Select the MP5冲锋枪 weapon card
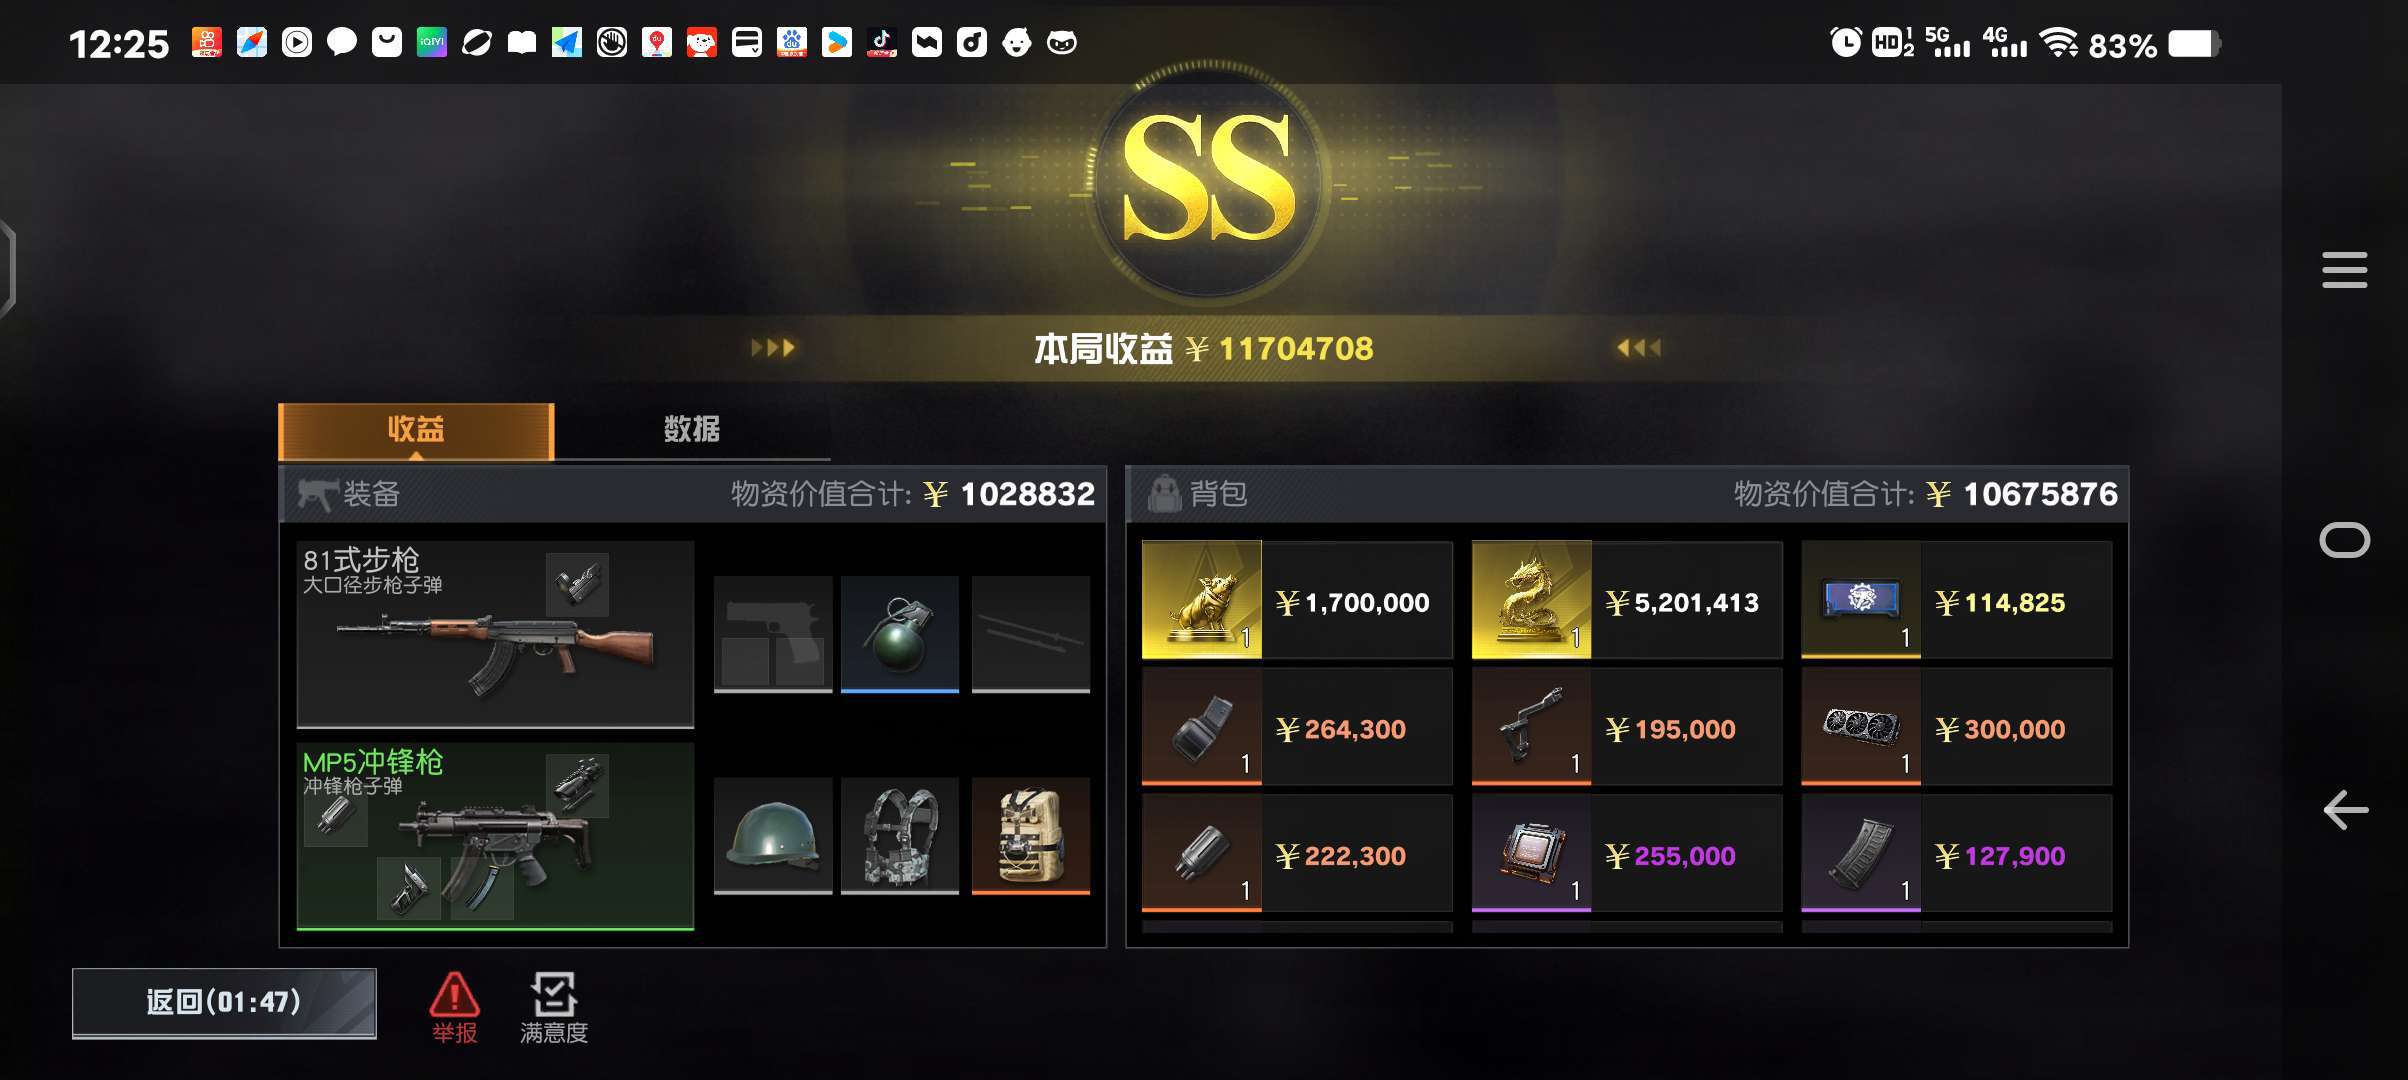The height and width of the screenshot is (1080, 2408). tap(495, 836)
